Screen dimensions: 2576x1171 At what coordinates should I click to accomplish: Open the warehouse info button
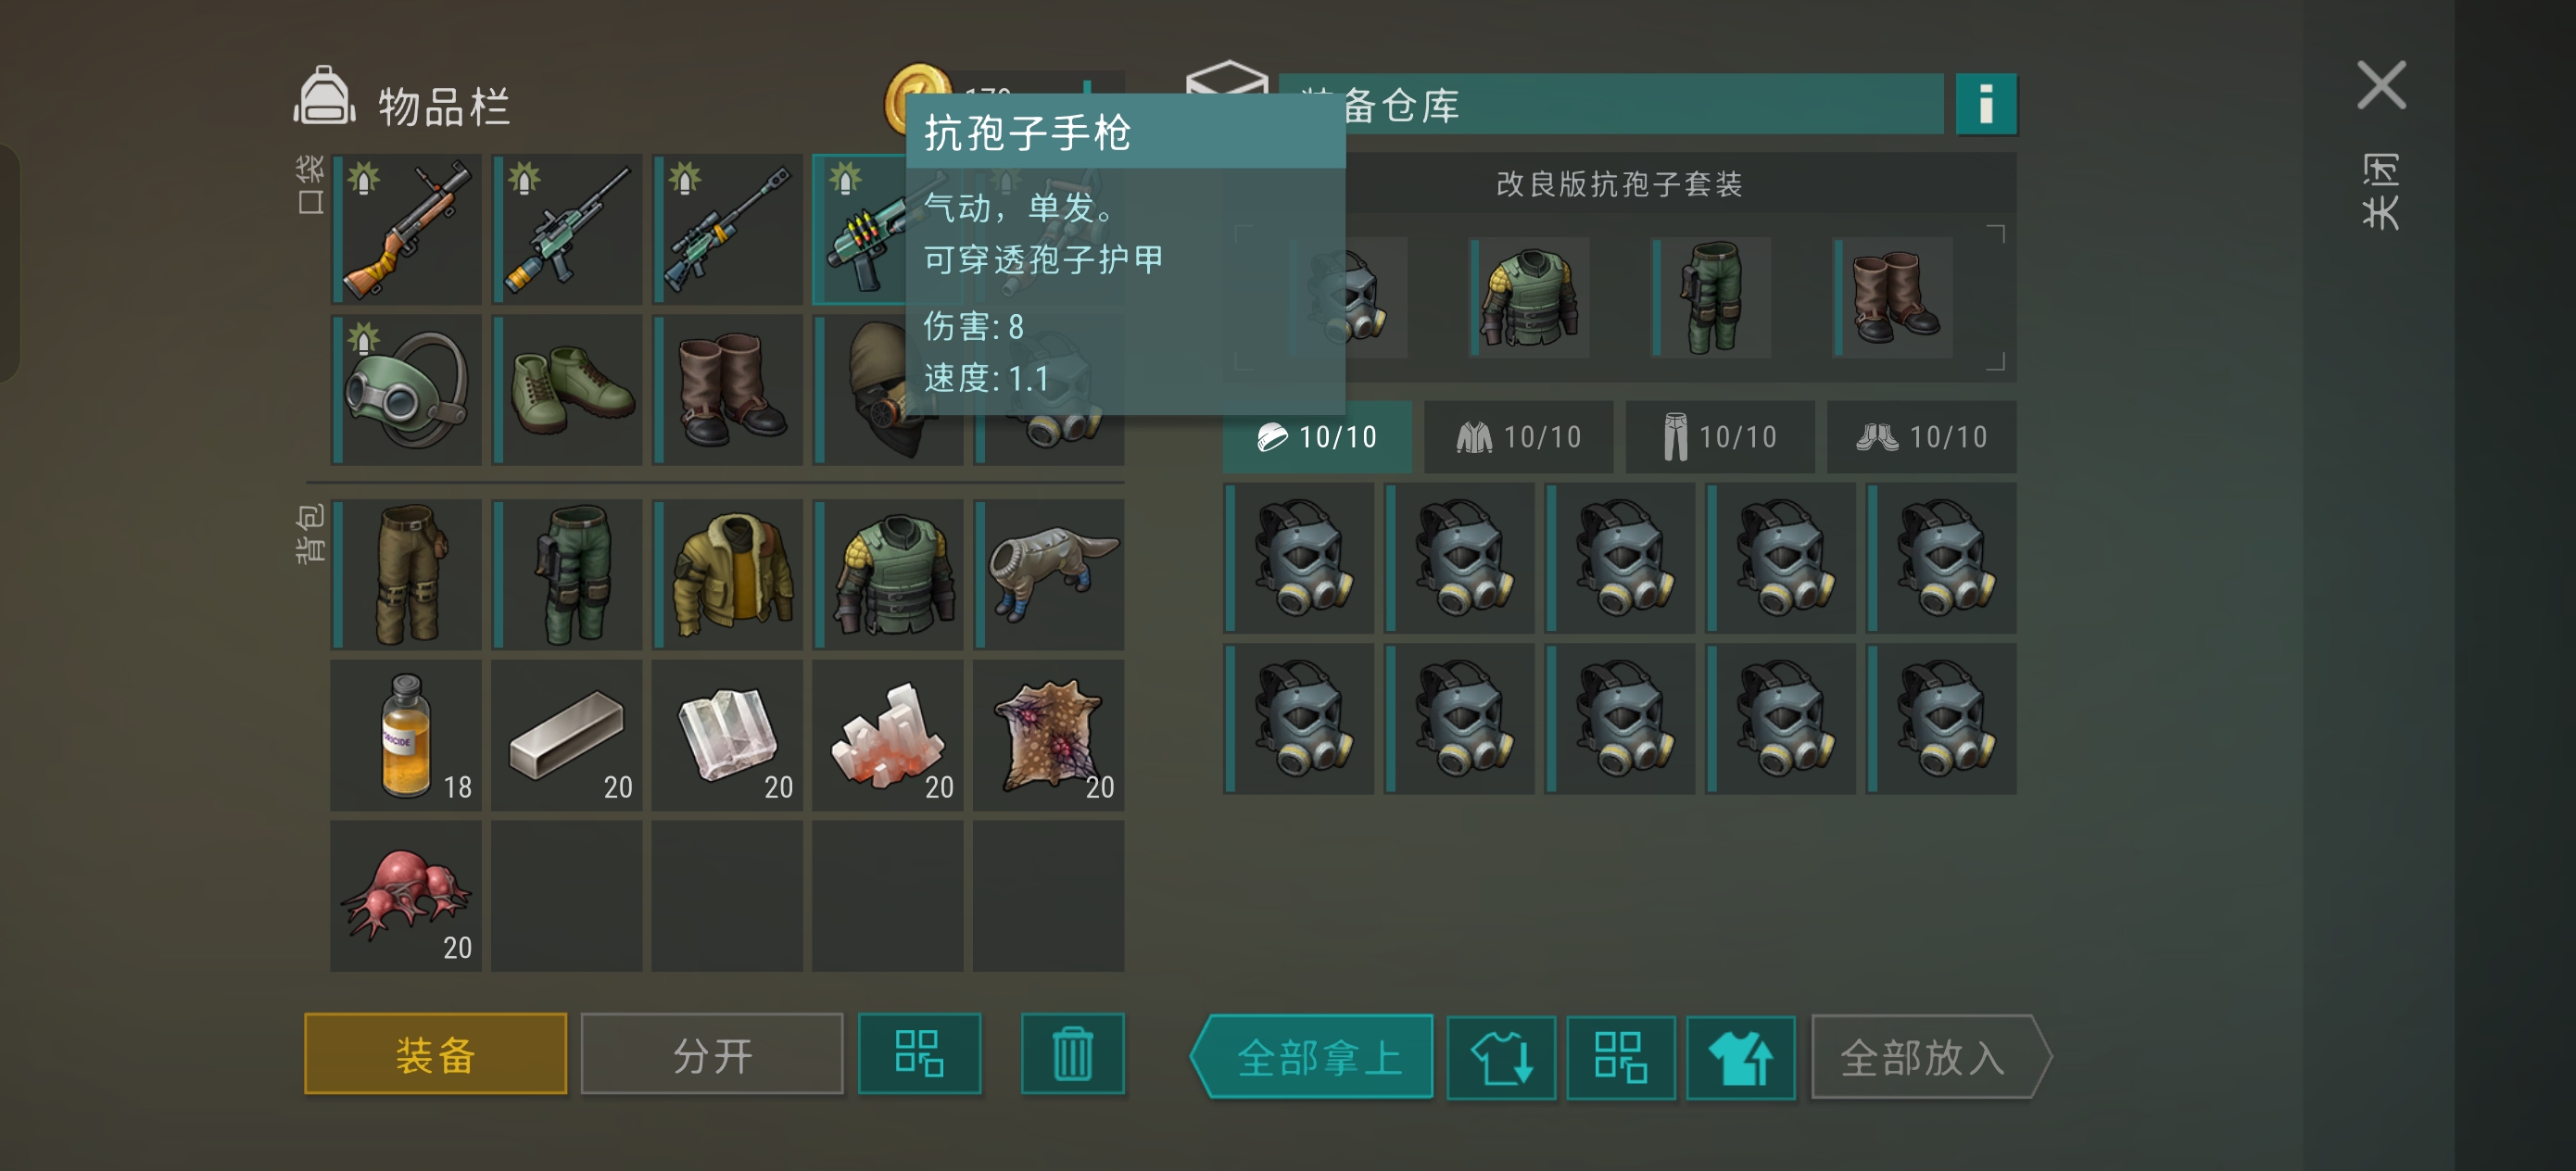tap(1986, 104)
